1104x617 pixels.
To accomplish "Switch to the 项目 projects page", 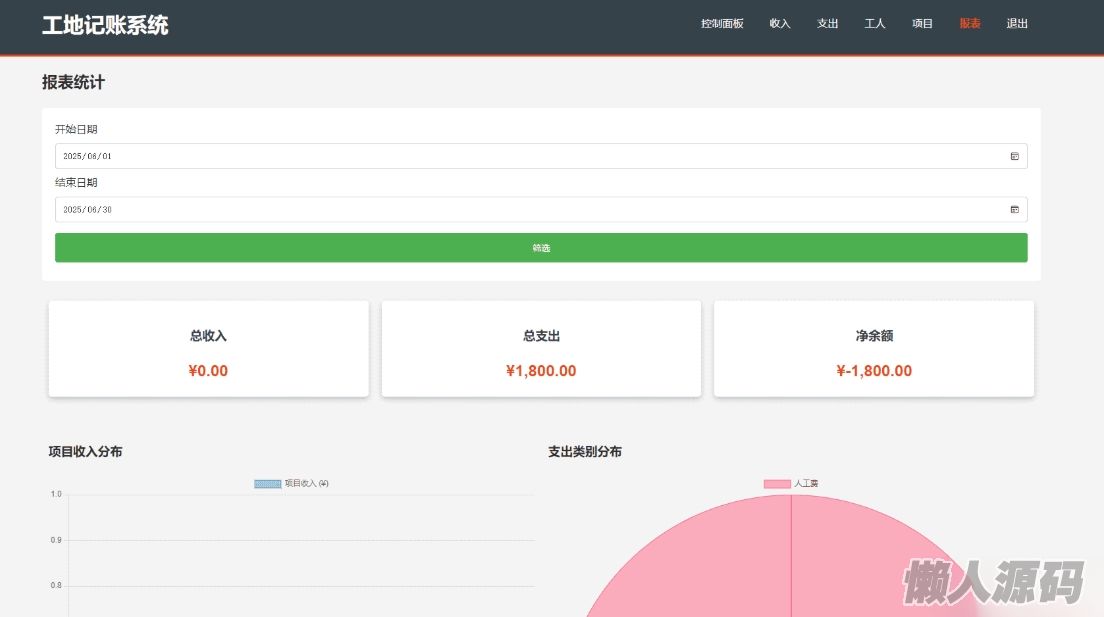I will pyautogui.click(x=922, y=24).
